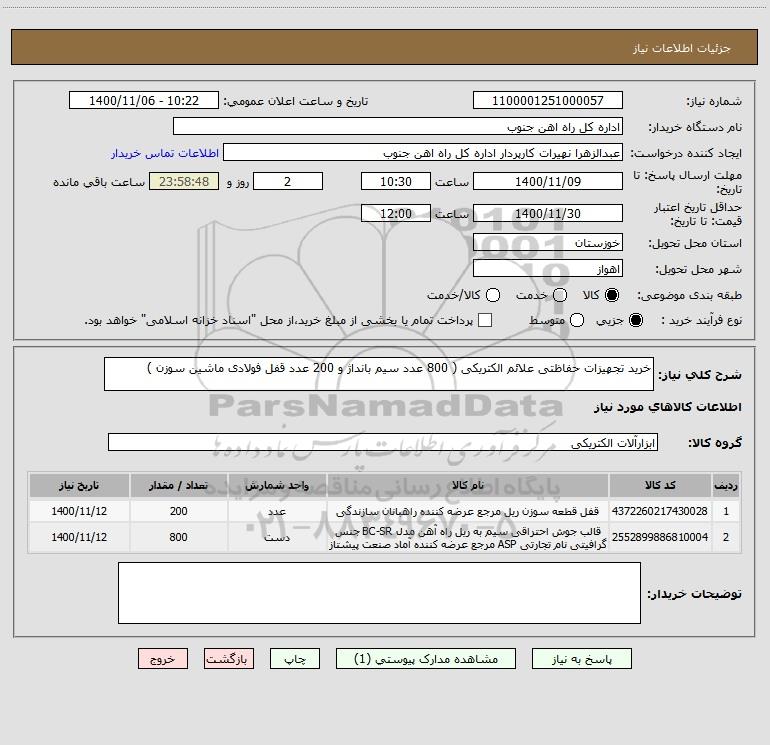Click the need date in row 2
Screen dimensions: 770x745
coord(79,537)
